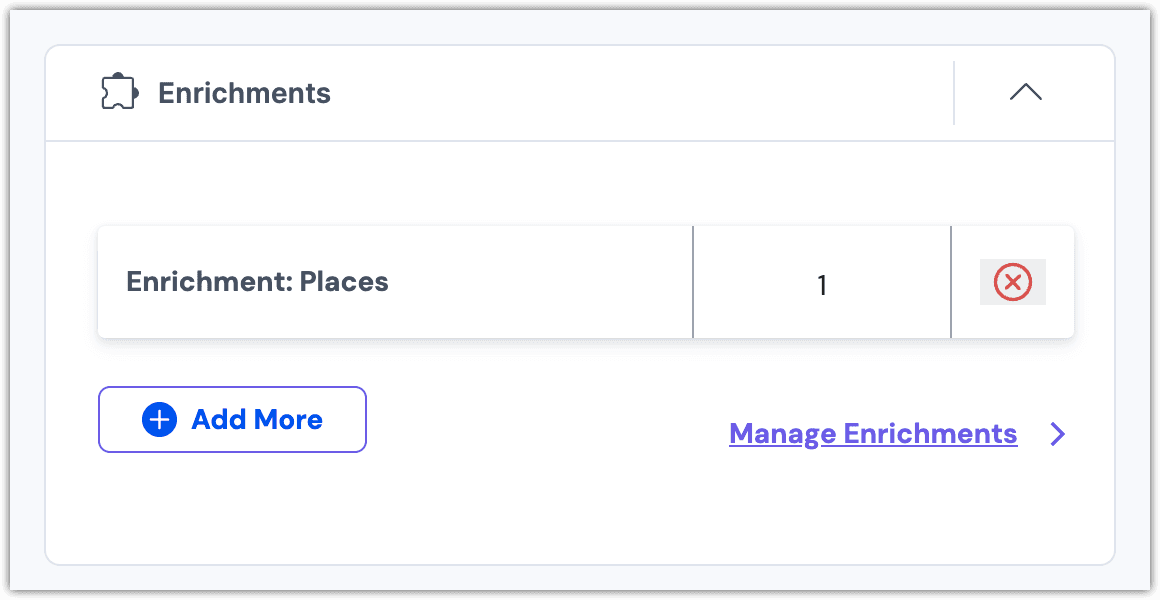This screenshot has width=1160, height=600.
Task: Click the blue plus circle icon
Action: [159, 420]
